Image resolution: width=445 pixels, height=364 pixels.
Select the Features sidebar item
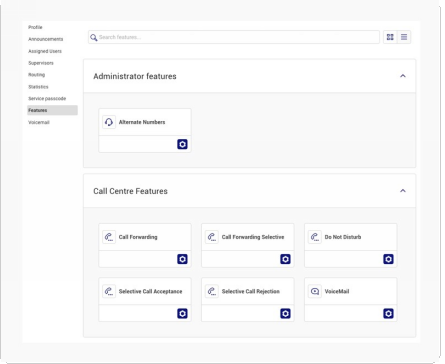click(x=52, y=110)
